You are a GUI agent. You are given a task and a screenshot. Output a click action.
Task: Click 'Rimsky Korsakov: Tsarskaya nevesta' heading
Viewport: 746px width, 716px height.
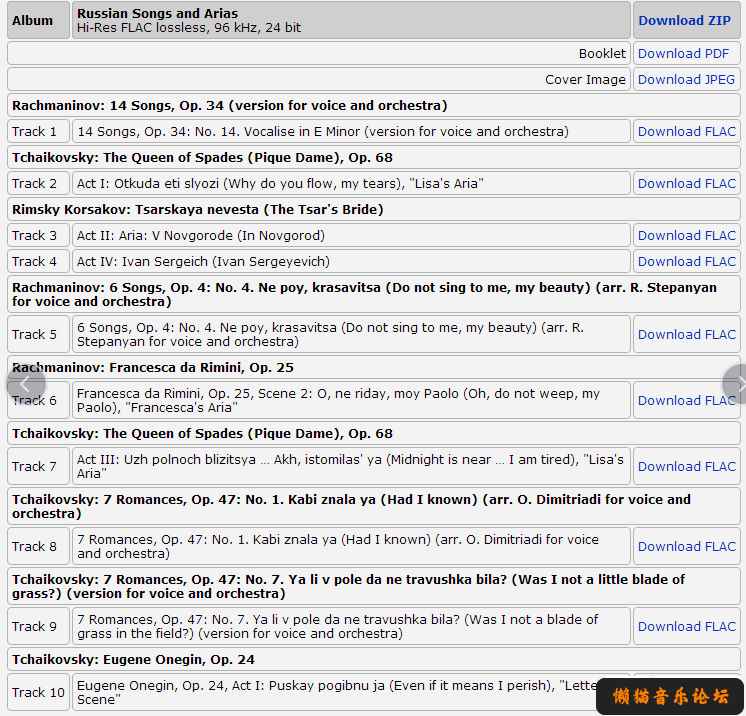coord(197,209)
